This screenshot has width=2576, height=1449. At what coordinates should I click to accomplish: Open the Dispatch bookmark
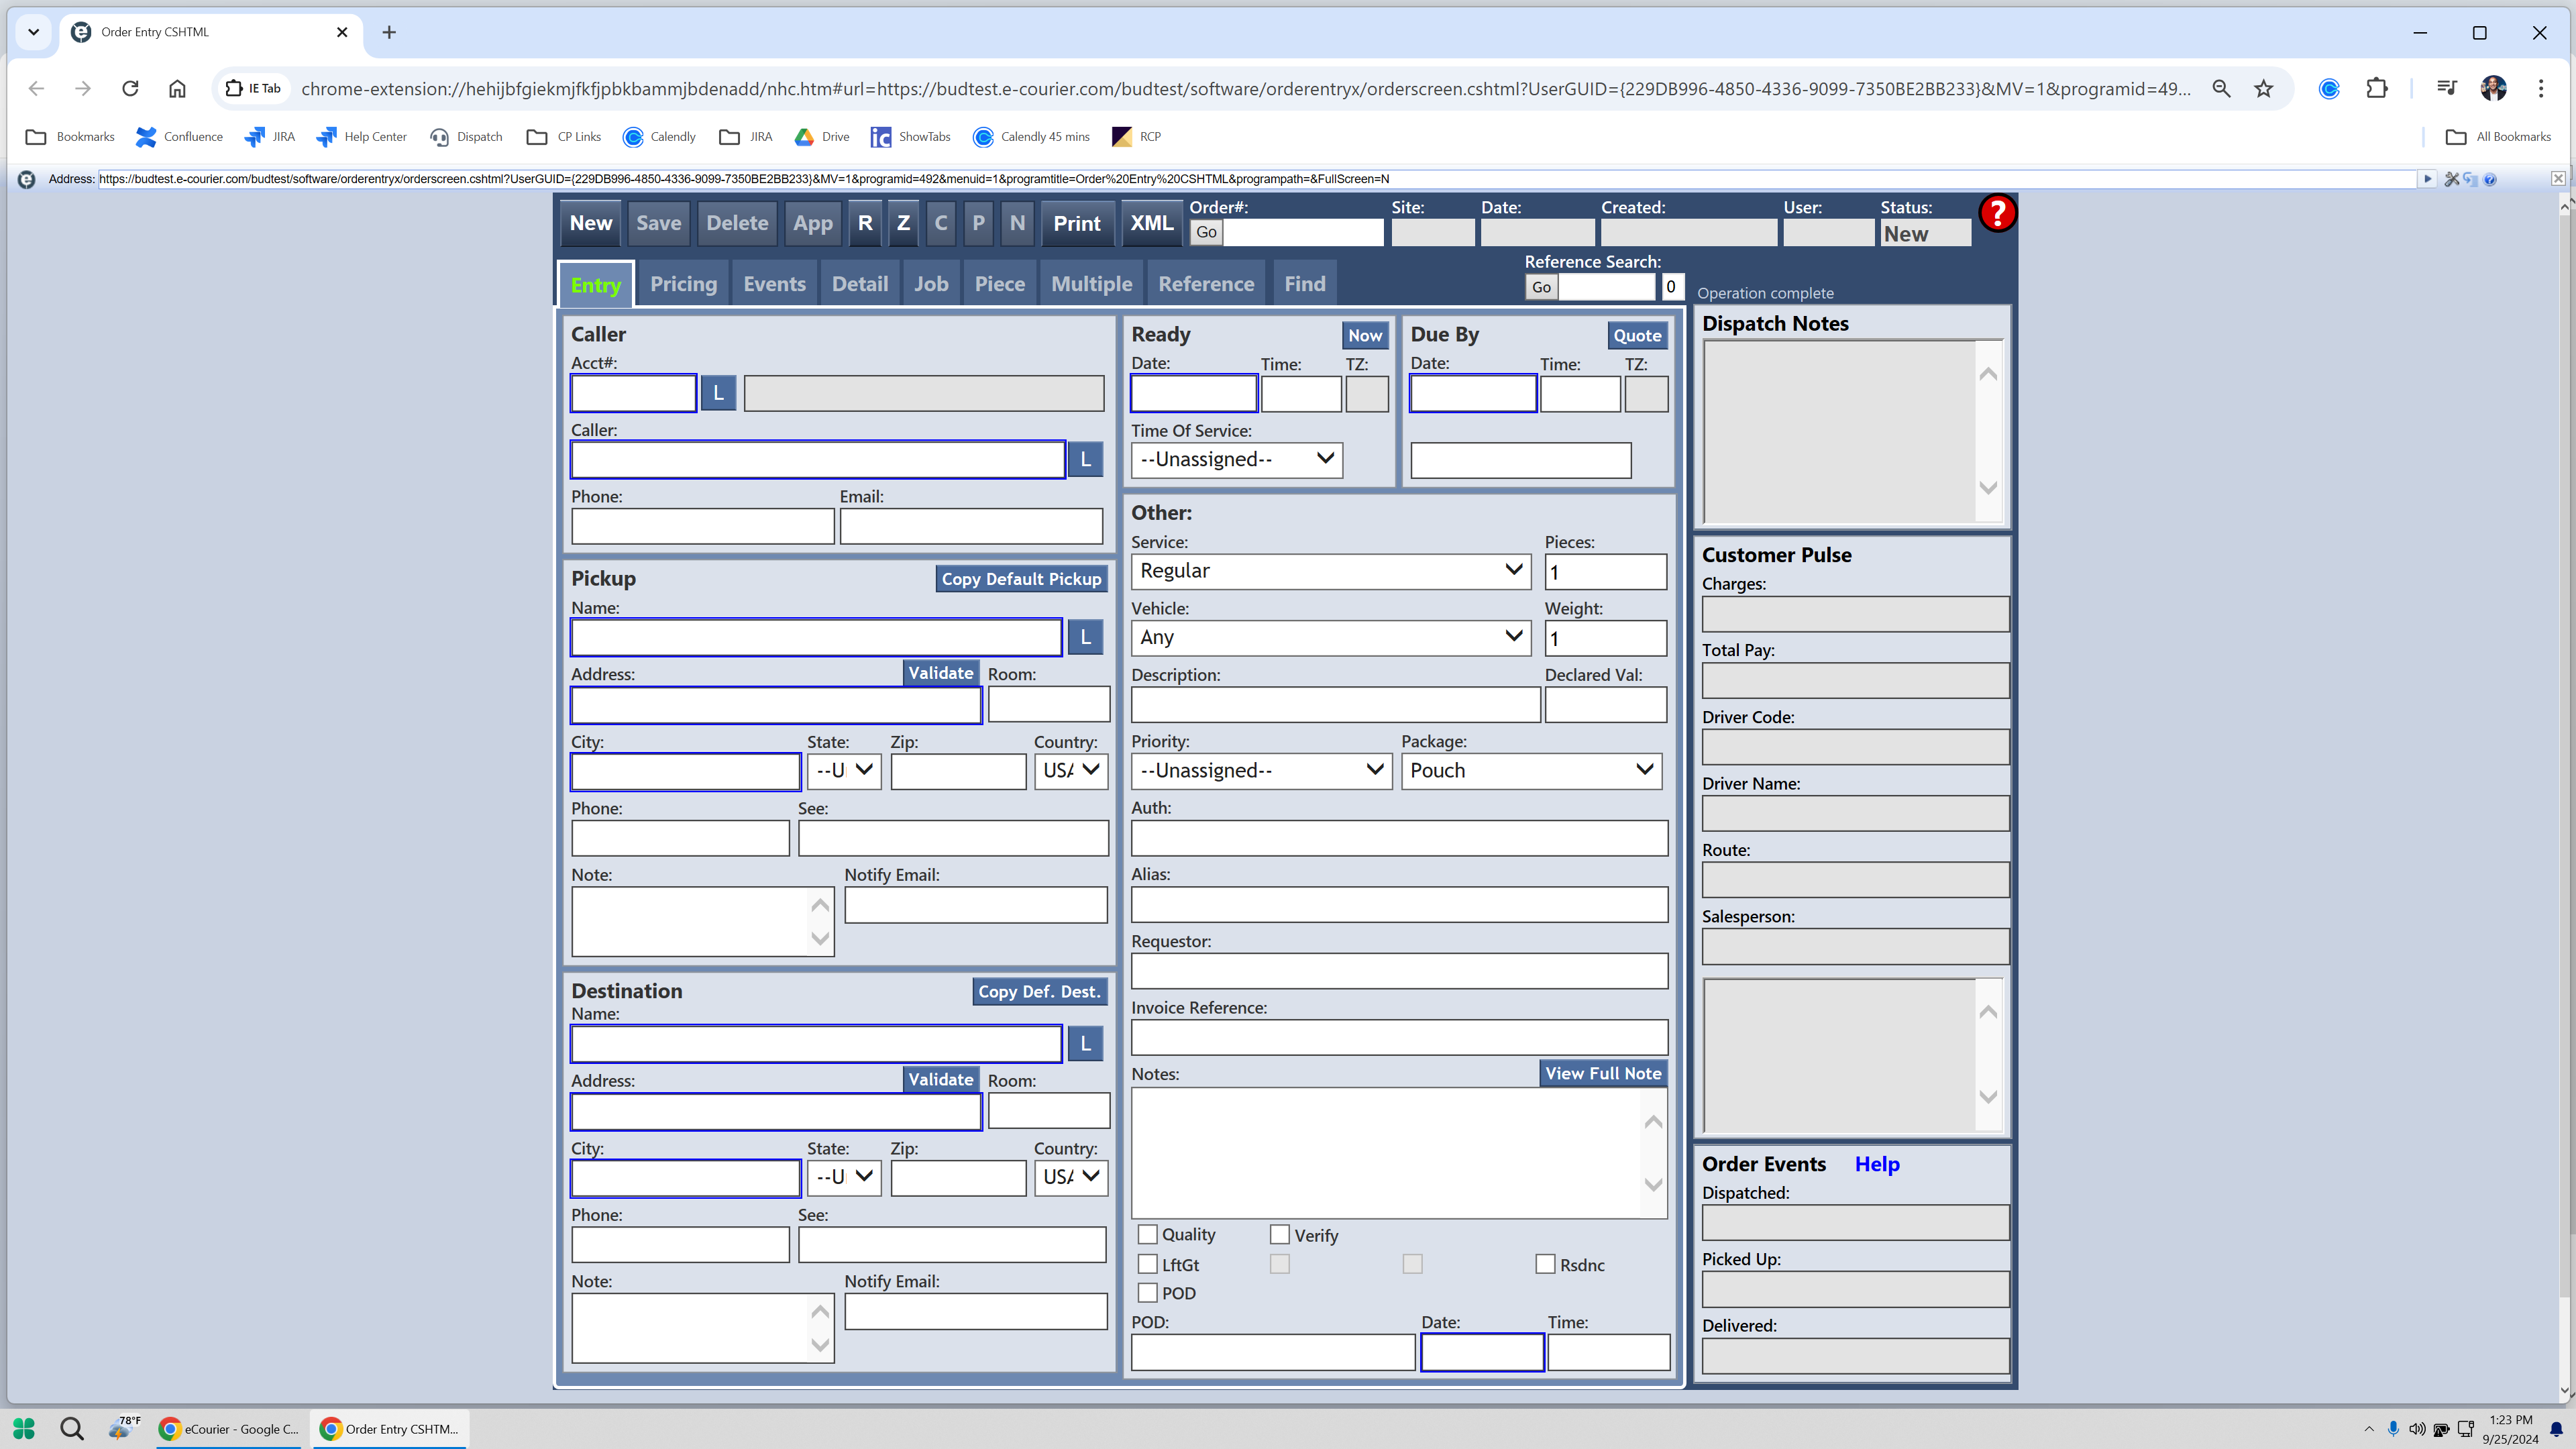point(467,137)
